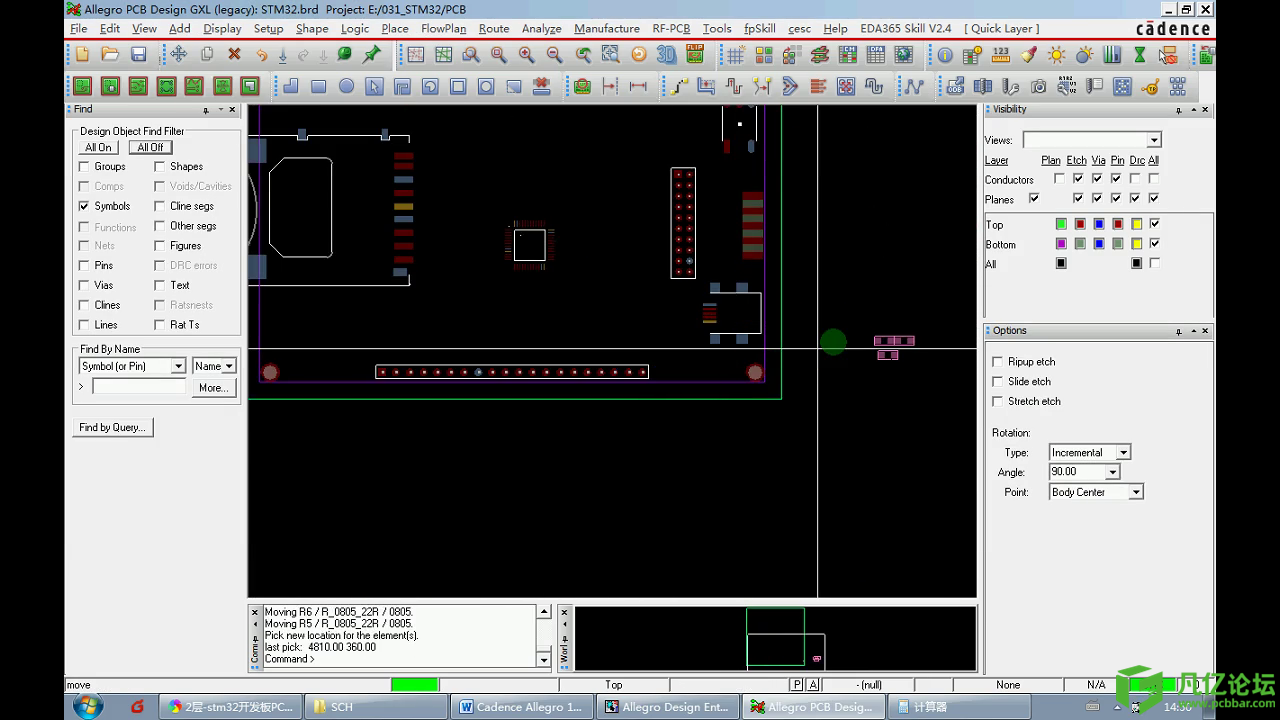Click the FLIP design icon
Viewport: 1280px width, 720px height.
click(694, 54)
